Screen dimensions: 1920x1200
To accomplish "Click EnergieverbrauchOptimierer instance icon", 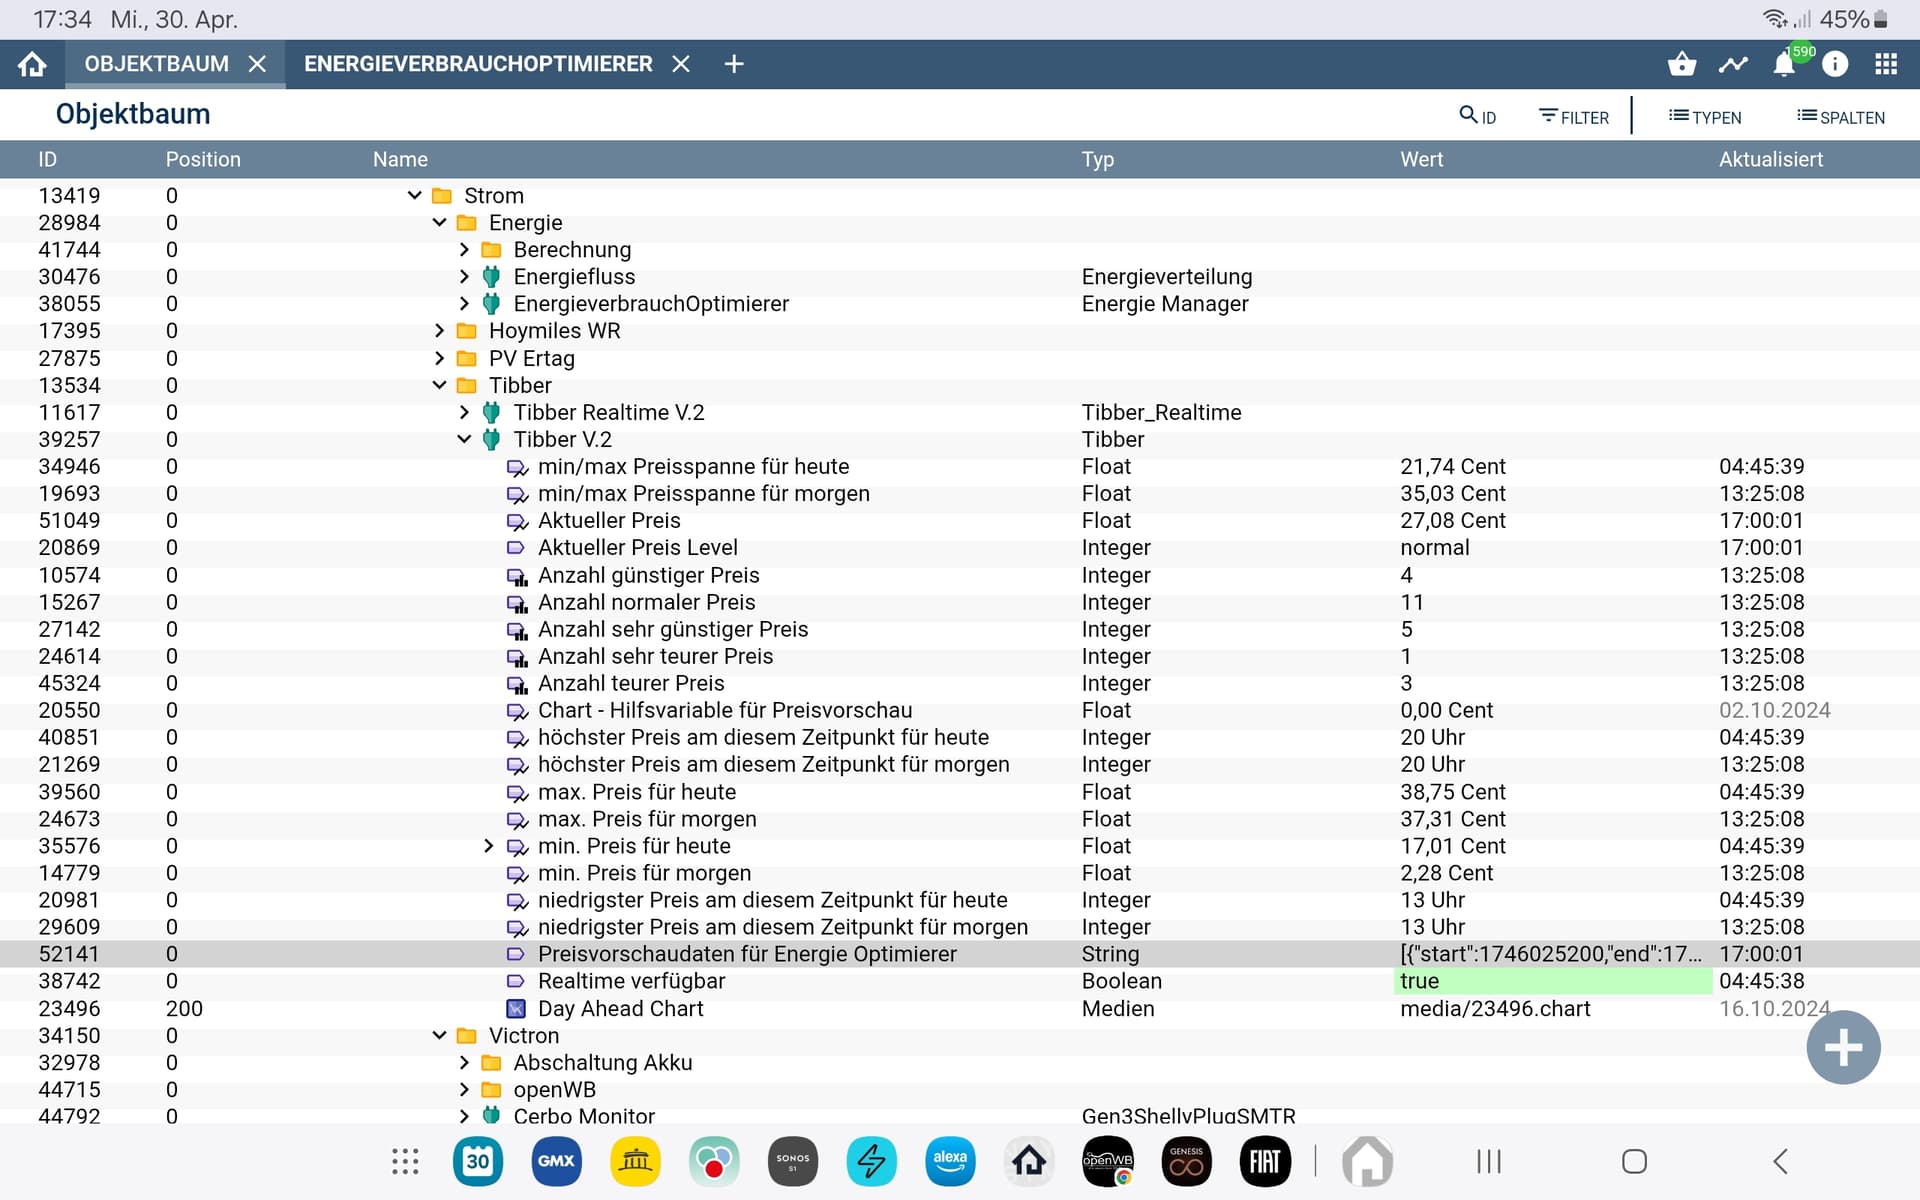I will click(x=491, y=303).
